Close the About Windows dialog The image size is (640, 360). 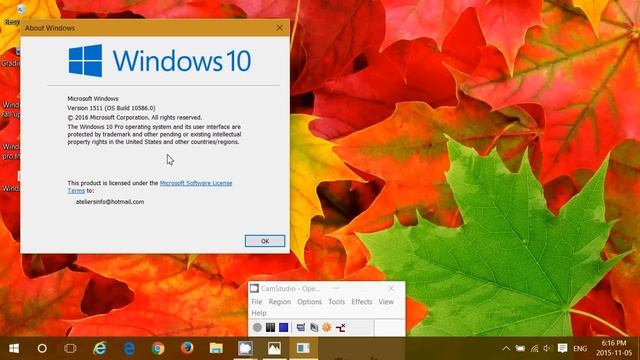(x=279, y=28)
